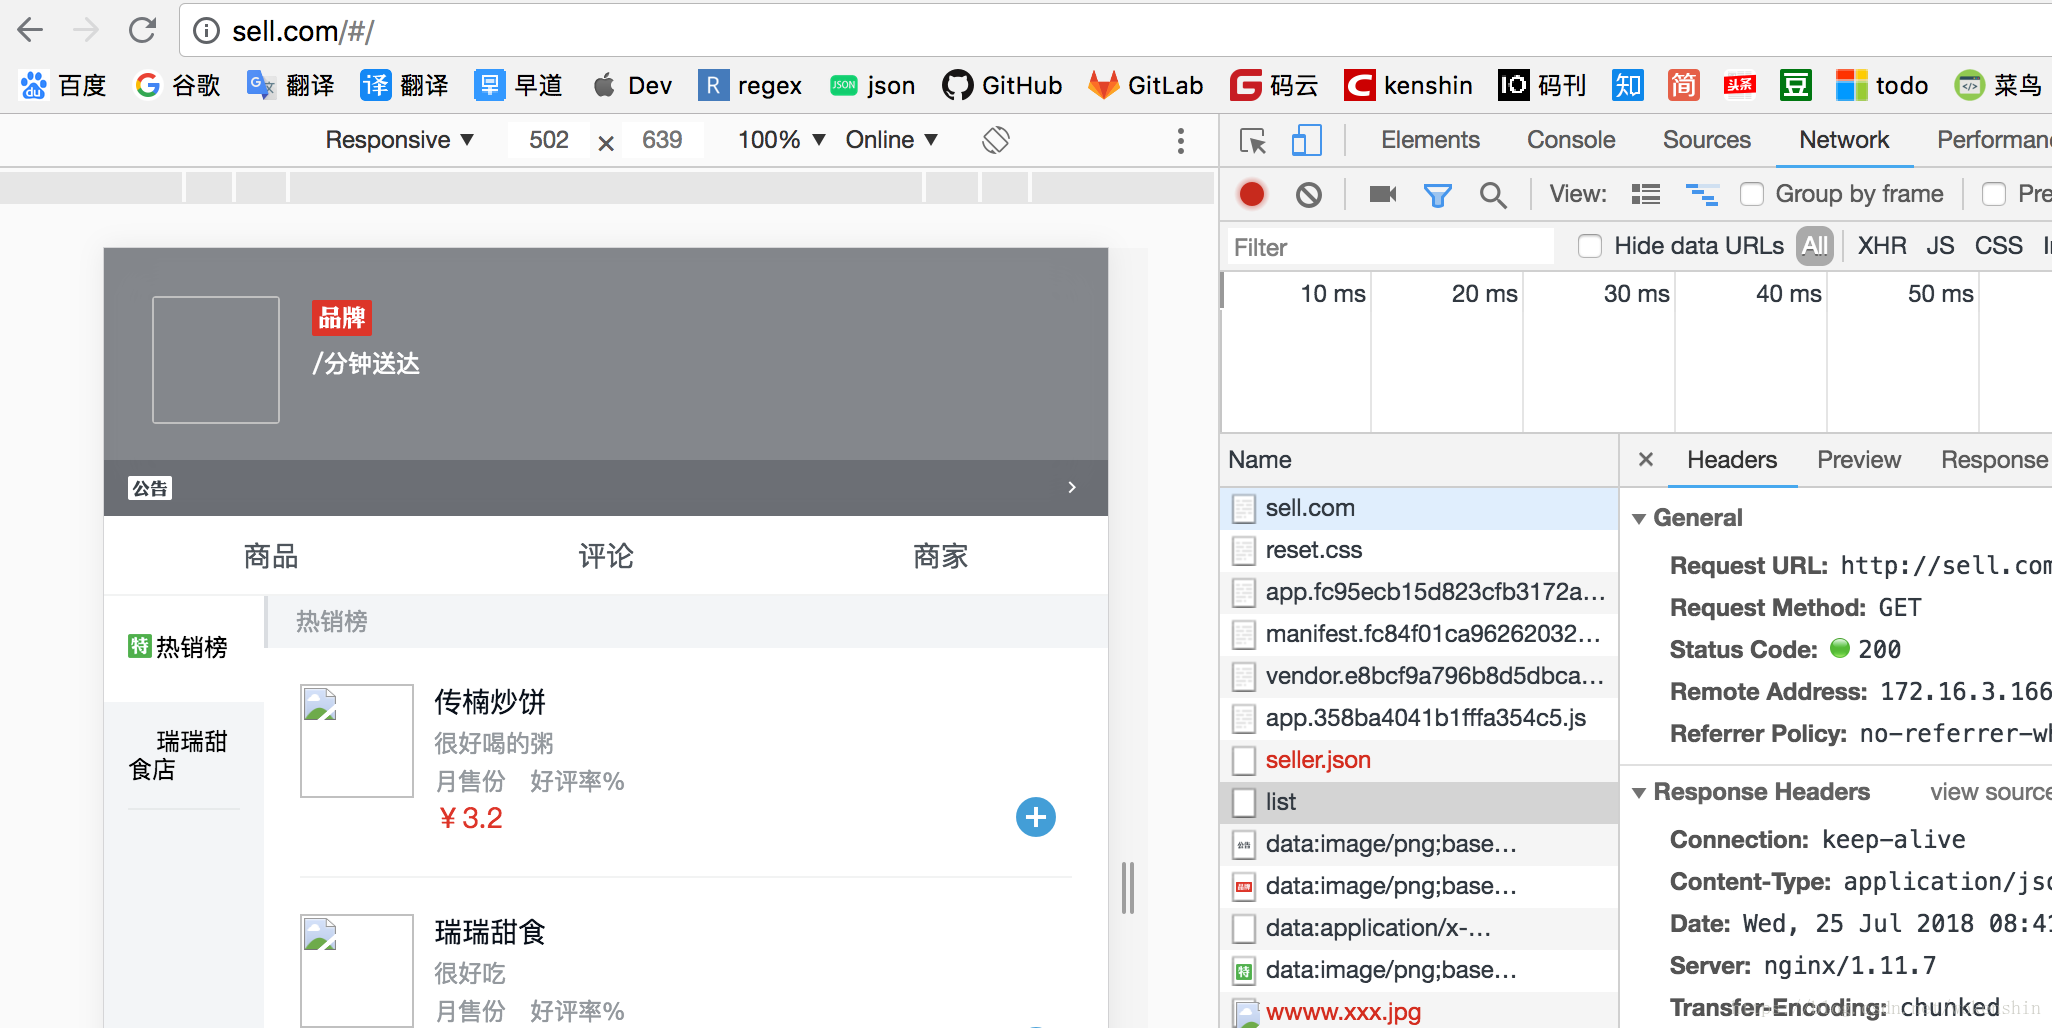Open the todo bookmark
Viewport: 2052px width, 1028px height.
tap(1882, 85)
